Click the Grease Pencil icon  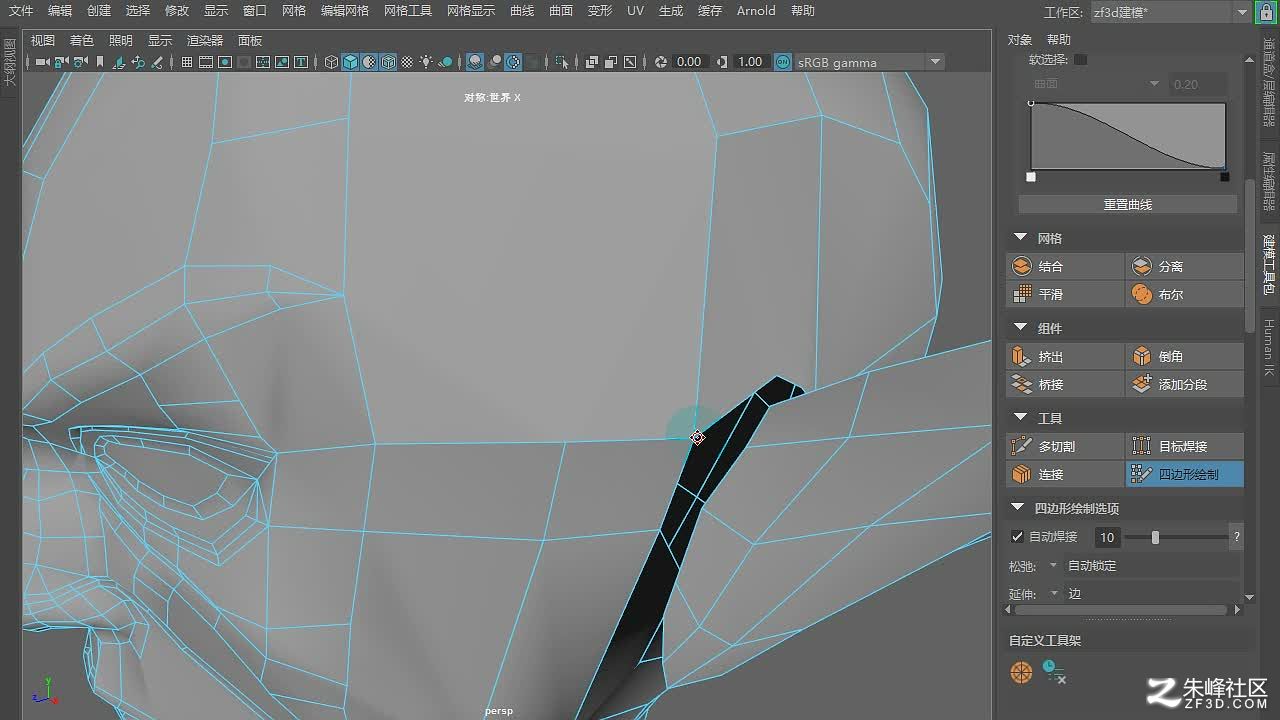(x=157, y=62)
